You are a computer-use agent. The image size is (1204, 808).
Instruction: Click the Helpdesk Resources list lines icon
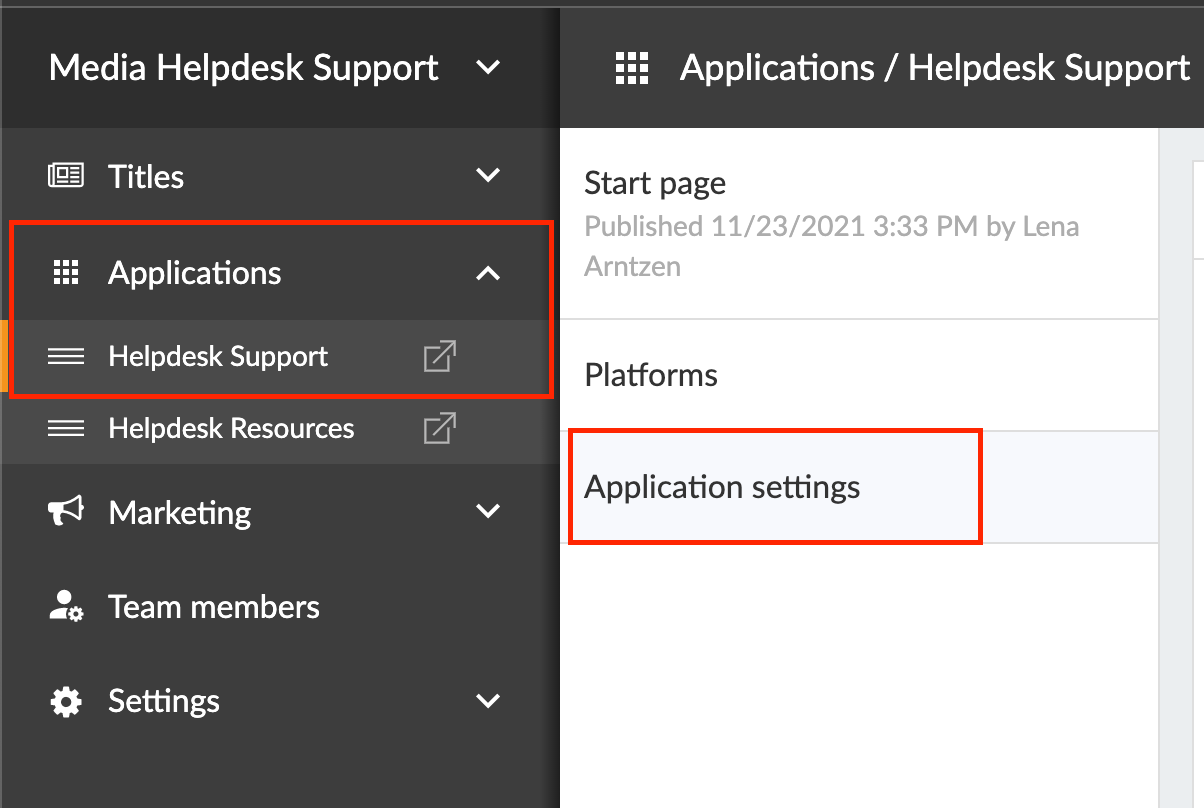coord(66,429)
